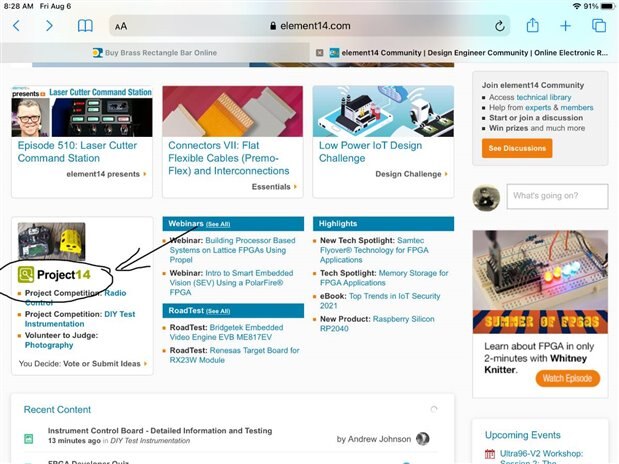Open the technical library link
619x464 pixels.
click(544, 97)
